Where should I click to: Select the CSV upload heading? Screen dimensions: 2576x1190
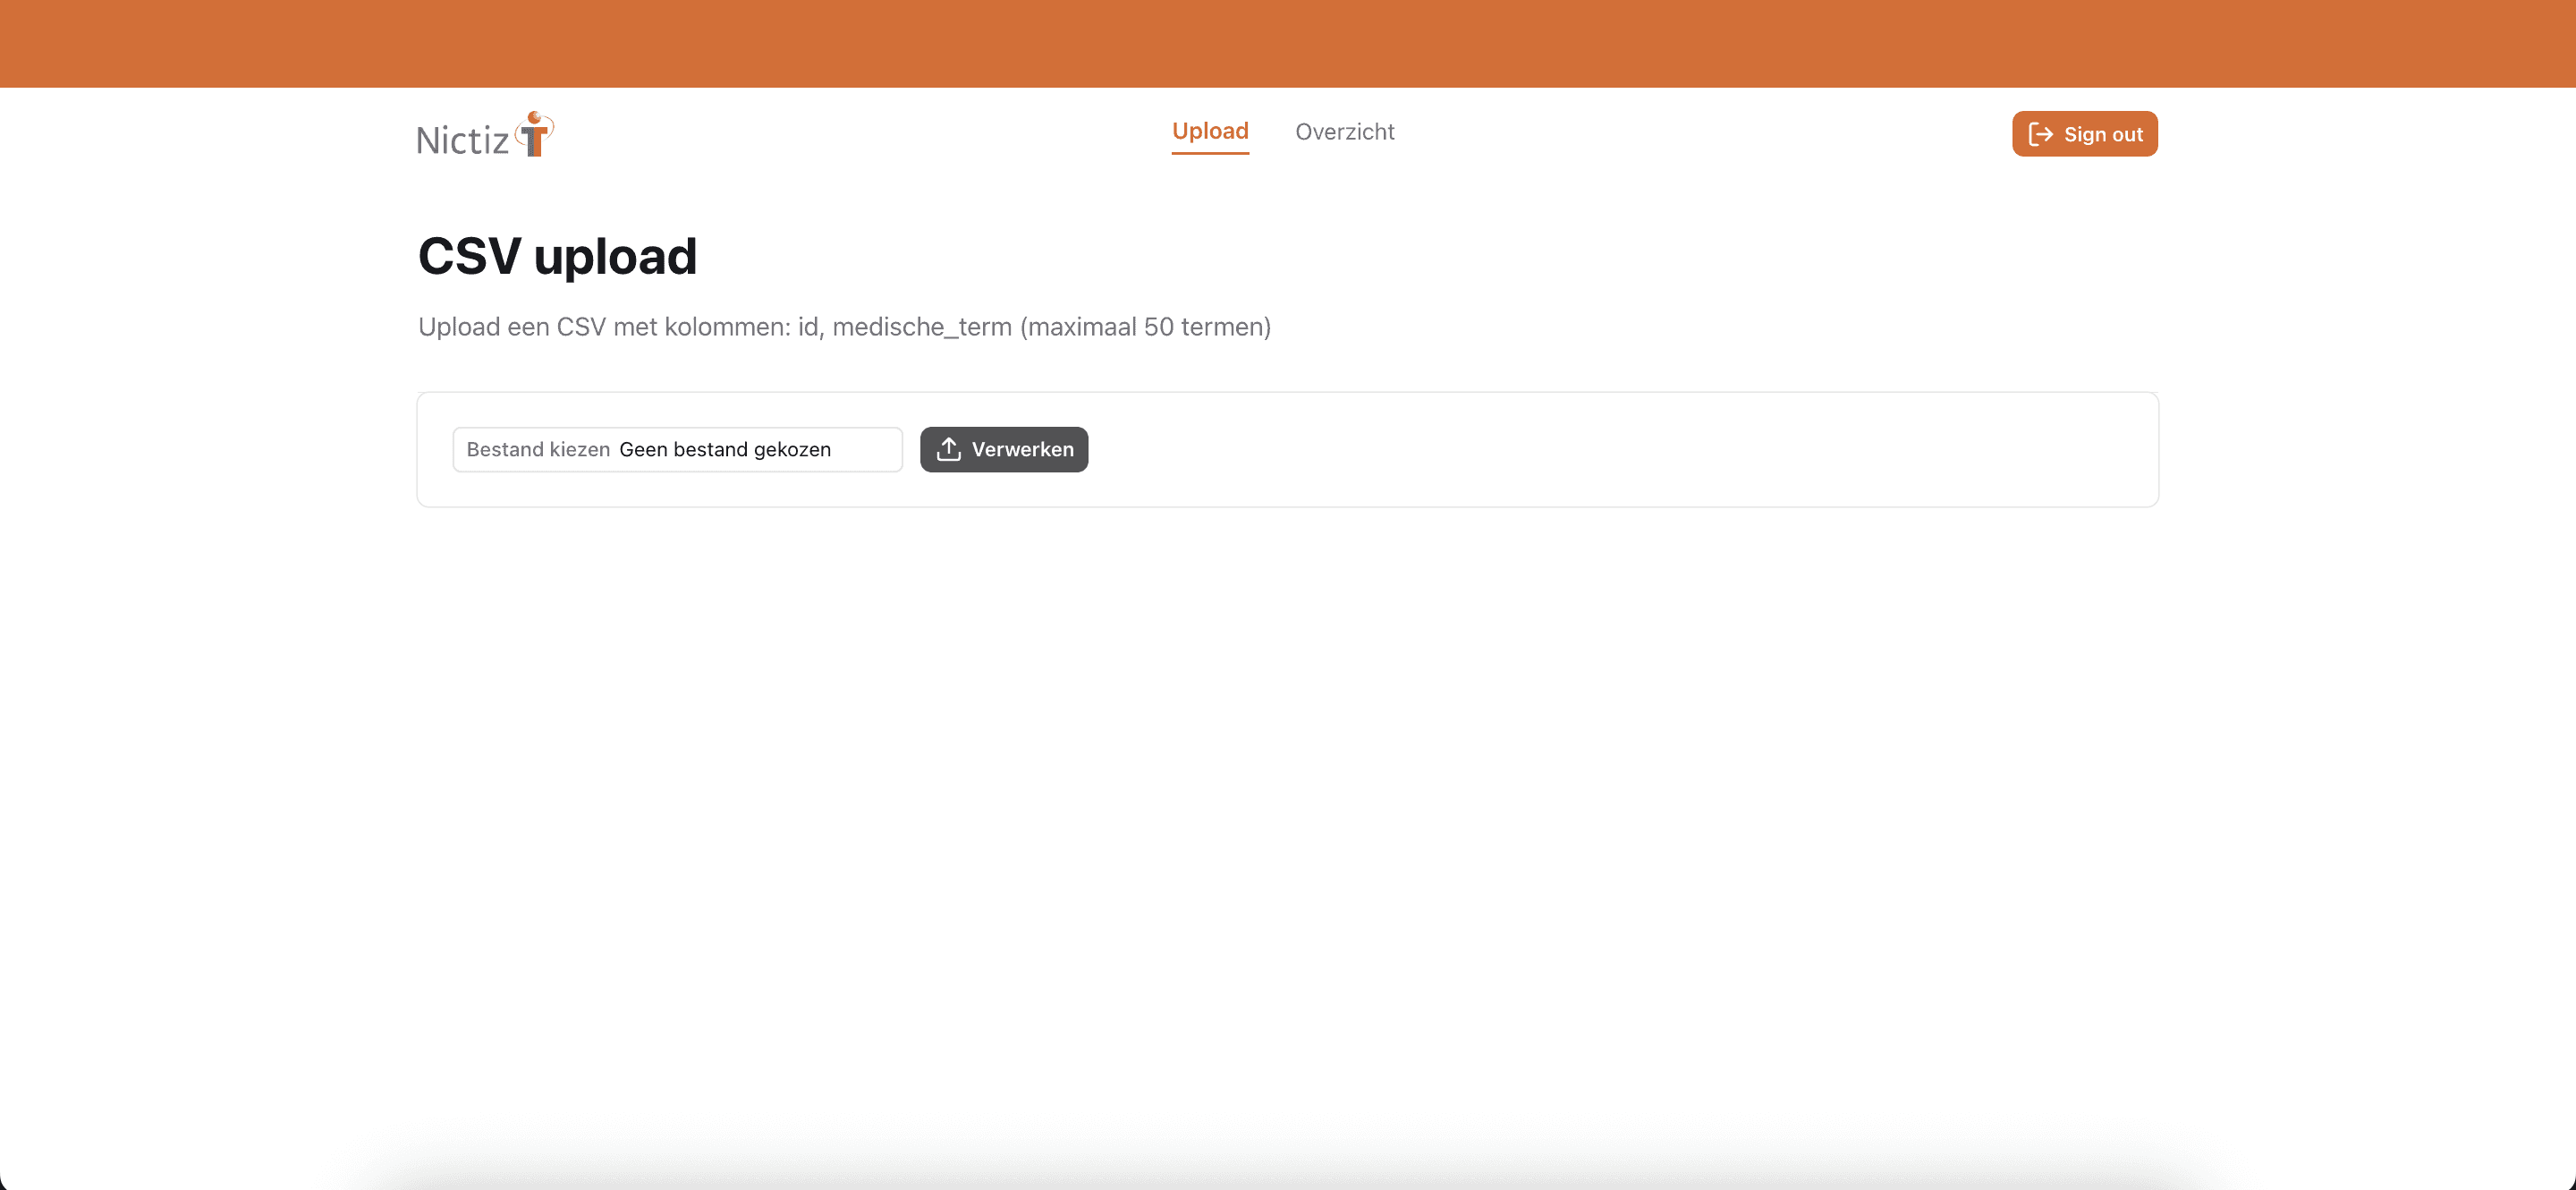click(x=557, y=255)
